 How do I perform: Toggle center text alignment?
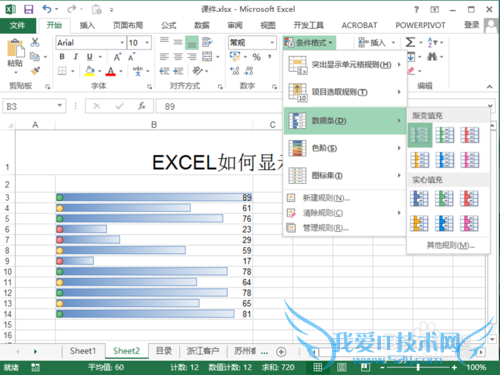(x=178, y=57)
